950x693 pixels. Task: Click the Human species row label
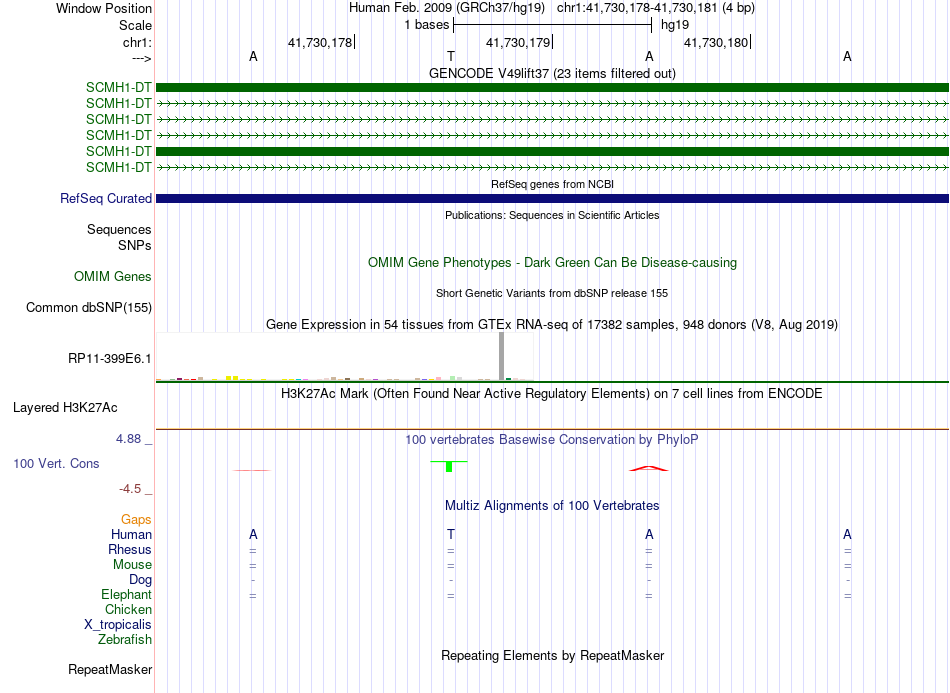coord(131,534)
